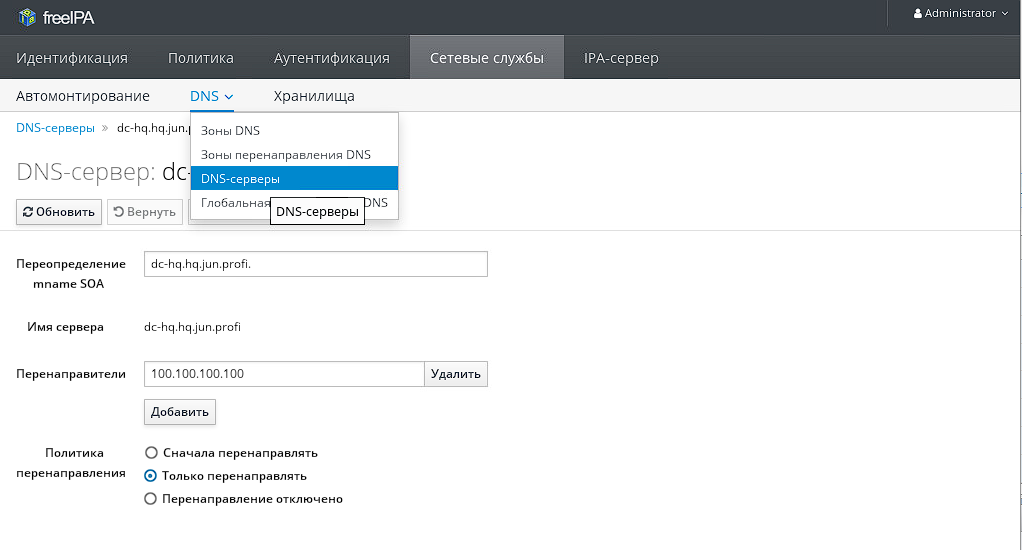Image resolution: width=1022 pixels, height=550 pixels.
Task: Click the freeIPA logo icon
Action: coord(27,16)
